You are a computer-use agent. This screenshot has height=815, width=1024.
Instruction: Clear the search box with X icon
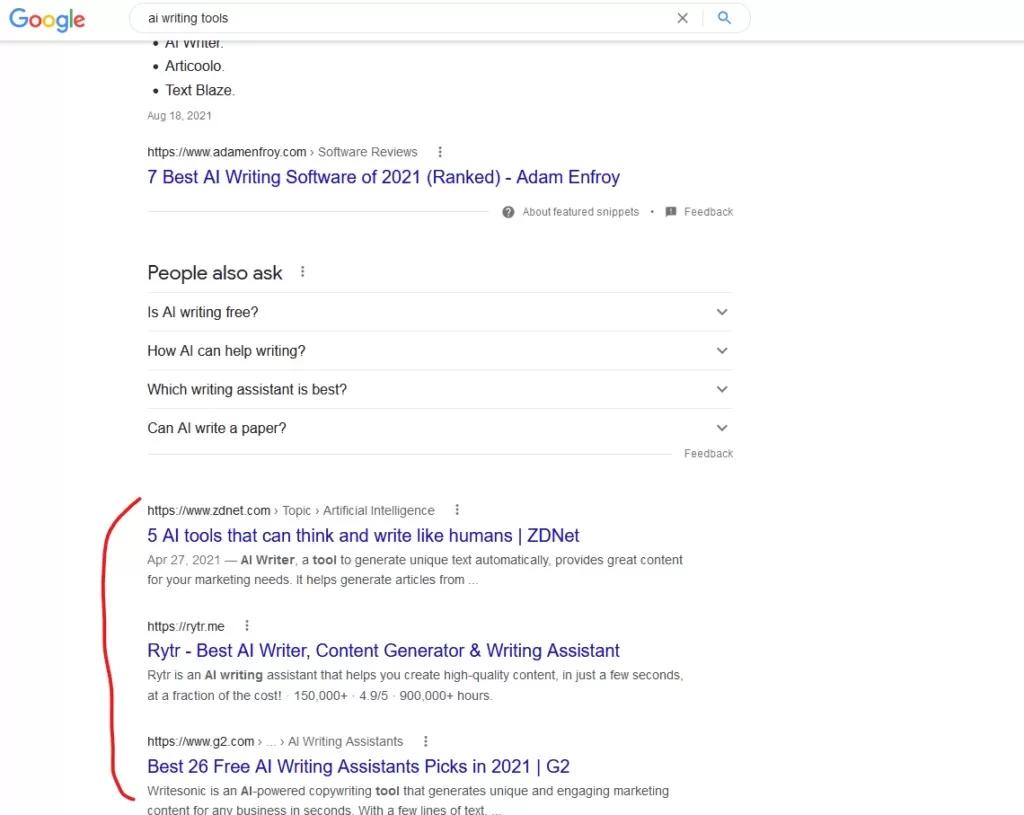[682, 18]
